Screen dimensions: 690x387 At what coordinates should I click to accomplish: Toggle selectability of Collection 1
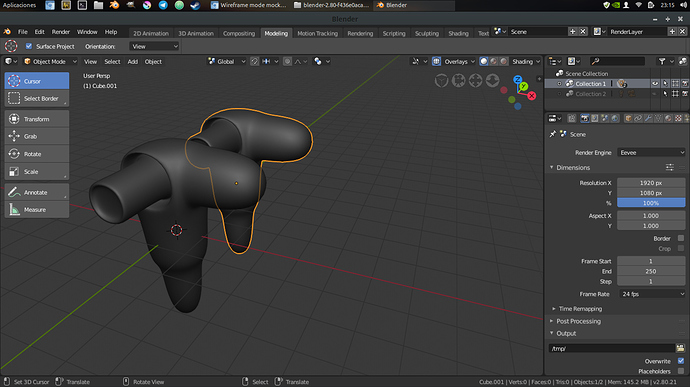665,83
